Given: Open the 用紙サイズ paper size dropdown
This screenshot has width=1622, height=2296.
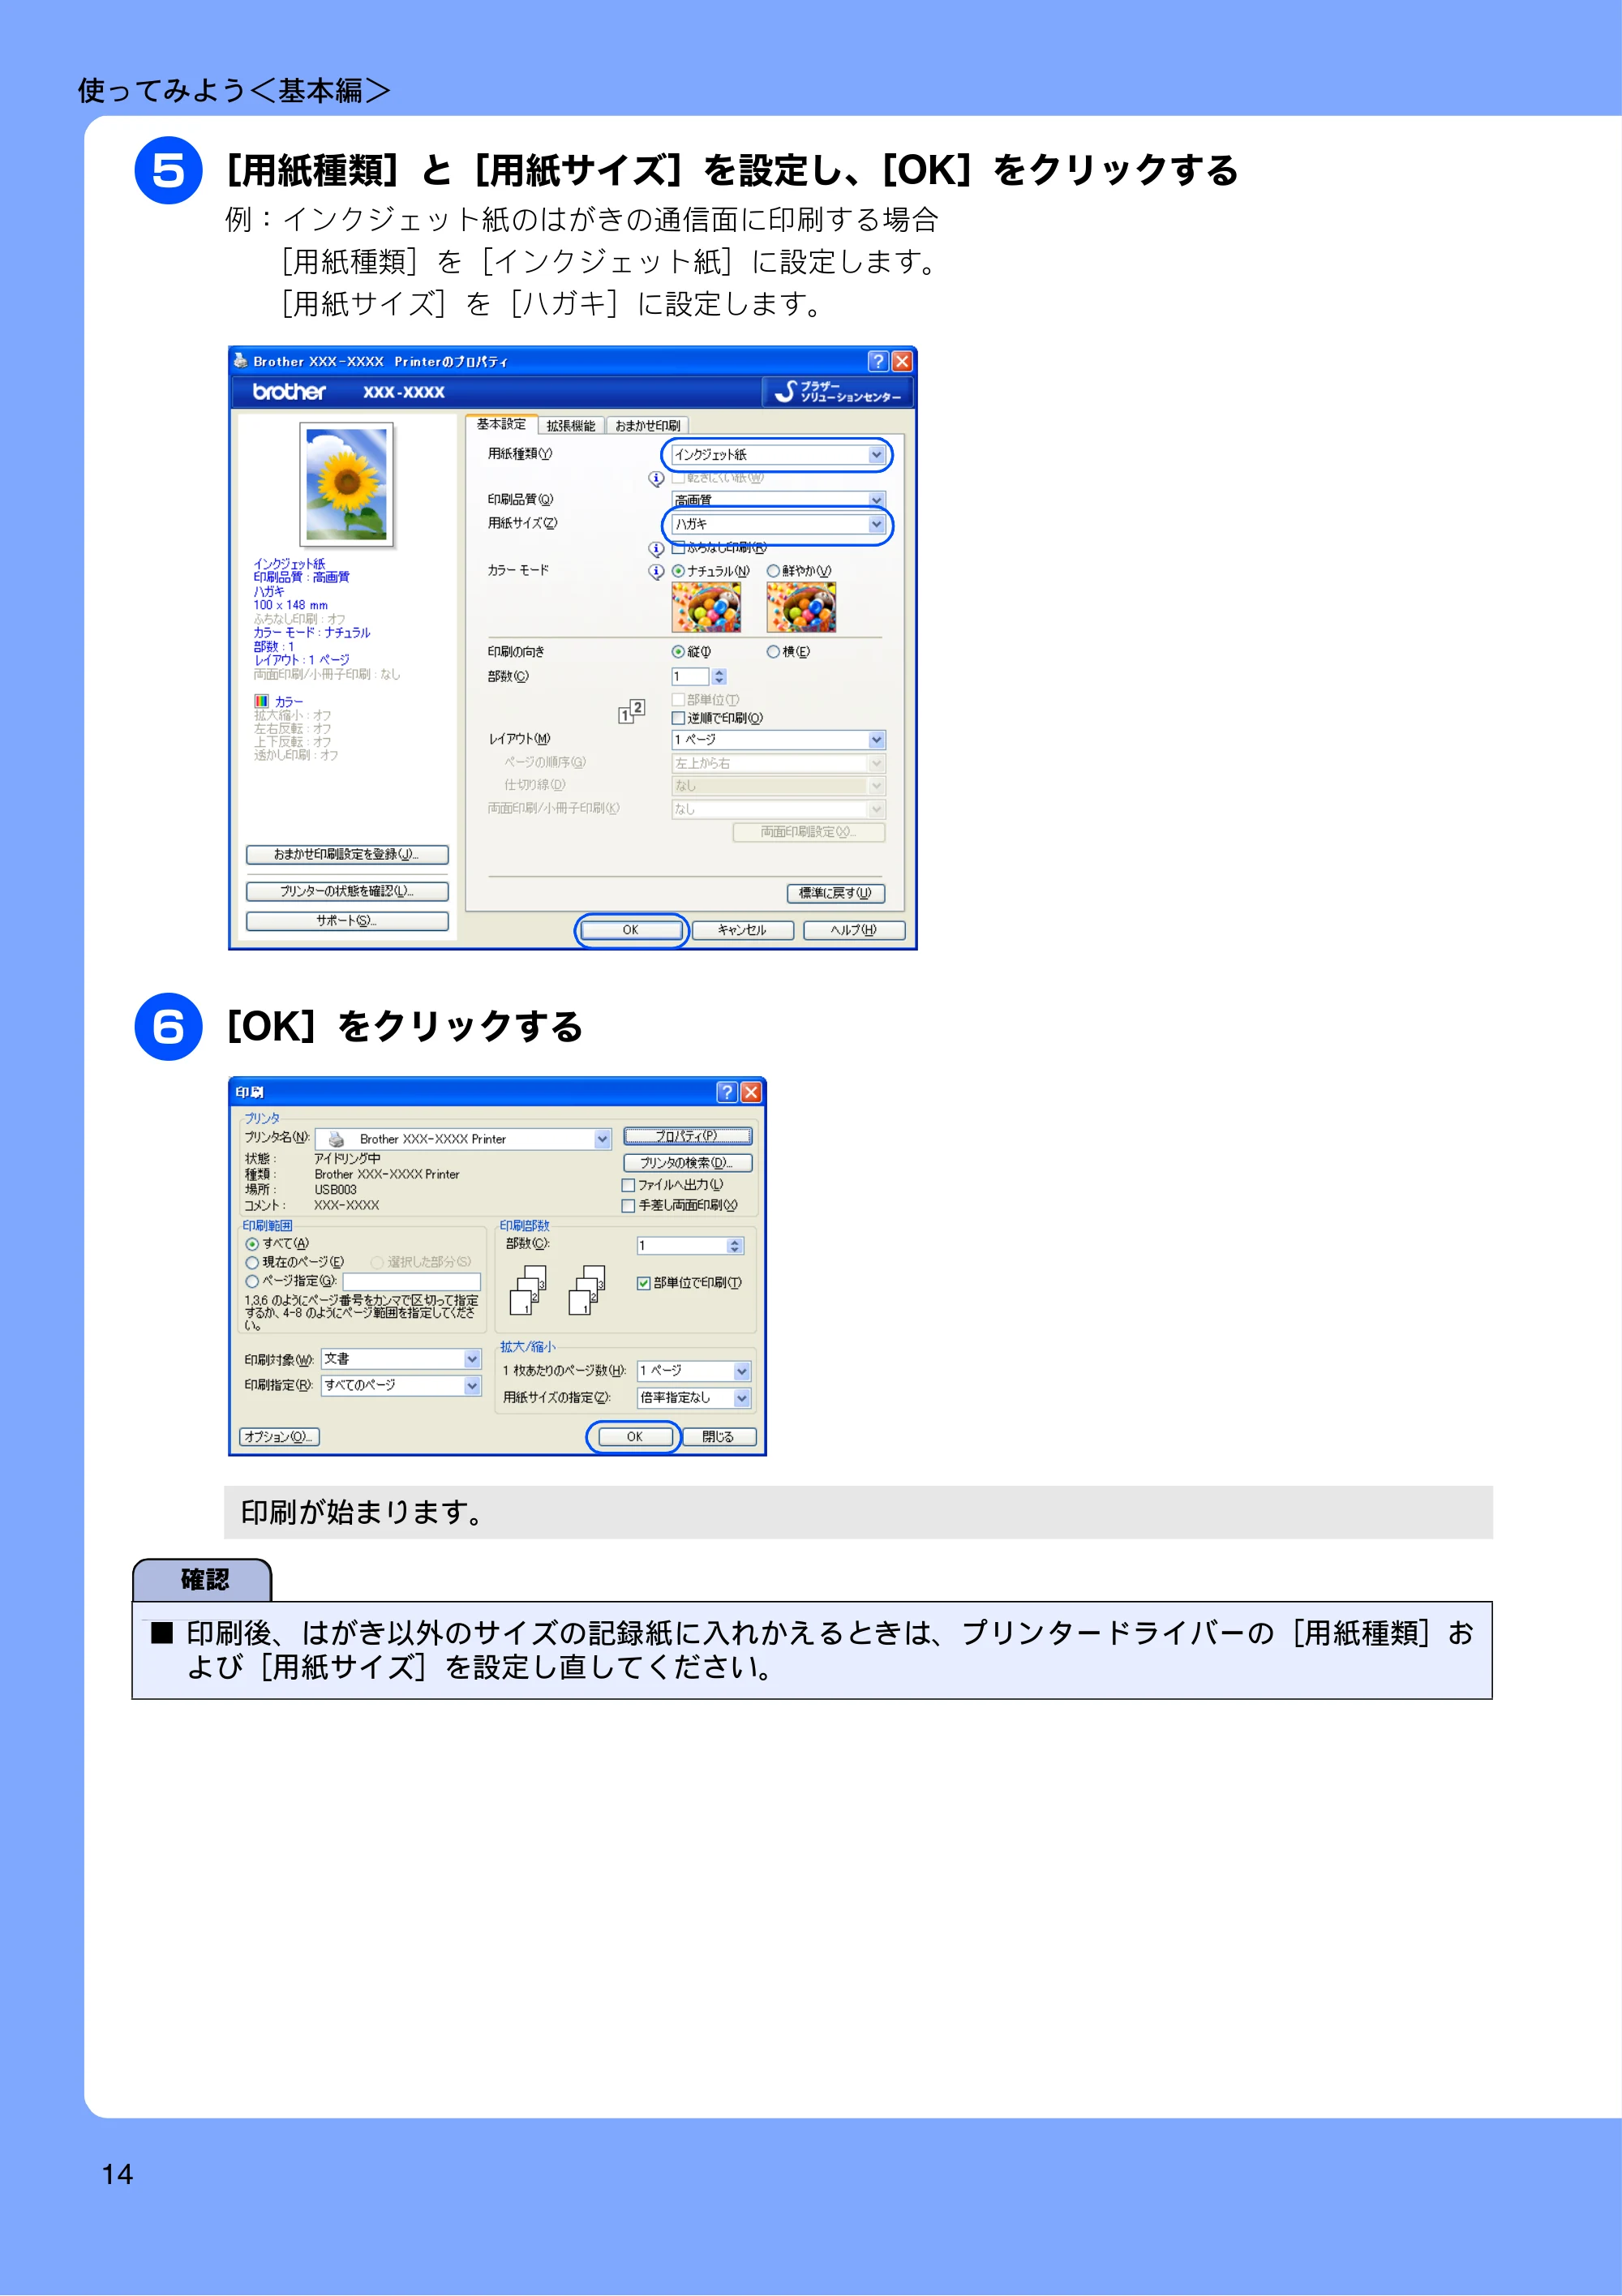Looking at the screenshot, I should [x=778, y=525].
